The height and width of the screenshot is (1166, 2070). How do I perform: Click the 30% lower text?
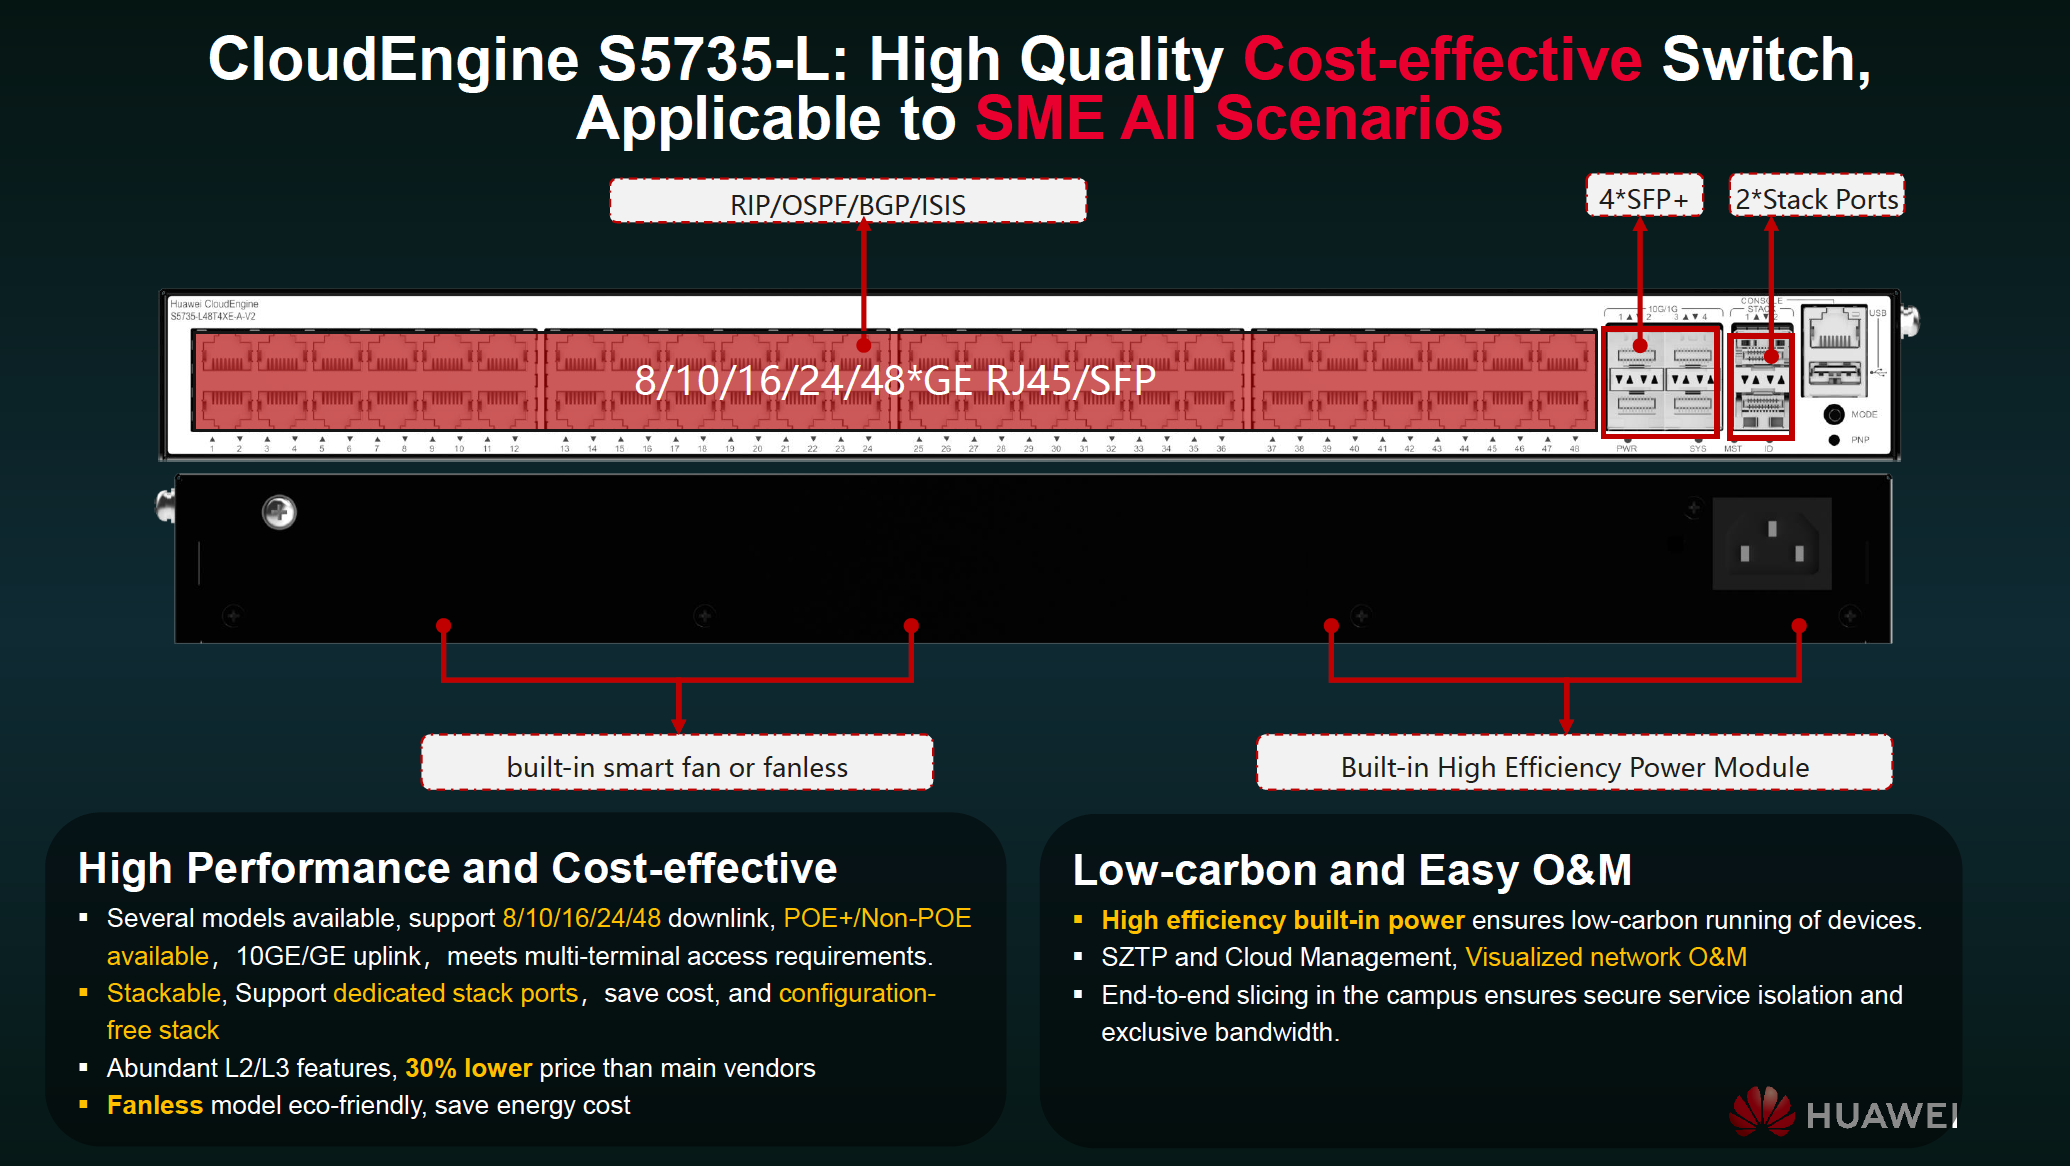coord(468,1068)
